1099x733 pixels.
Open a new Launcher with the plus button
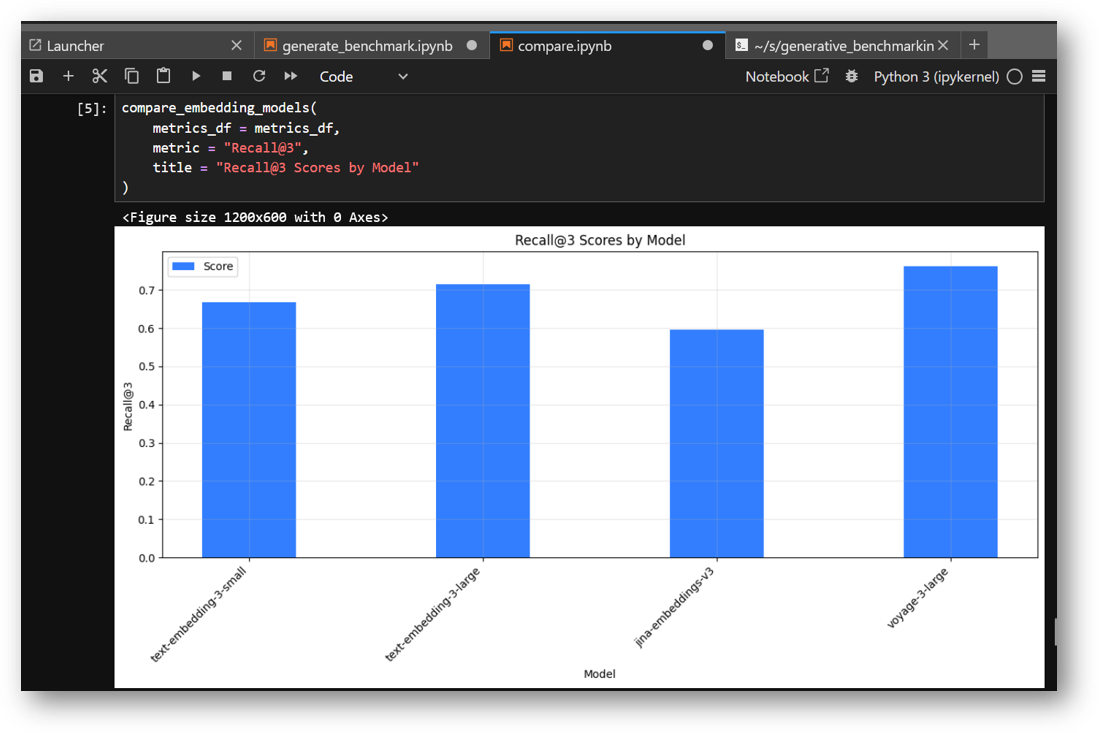click(973, 44)
